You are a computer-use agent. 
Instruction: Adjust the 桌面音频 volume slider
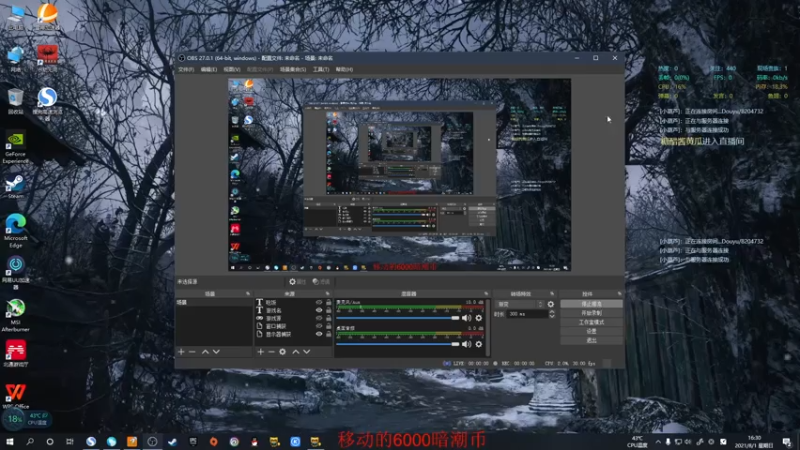click(398, 344)
